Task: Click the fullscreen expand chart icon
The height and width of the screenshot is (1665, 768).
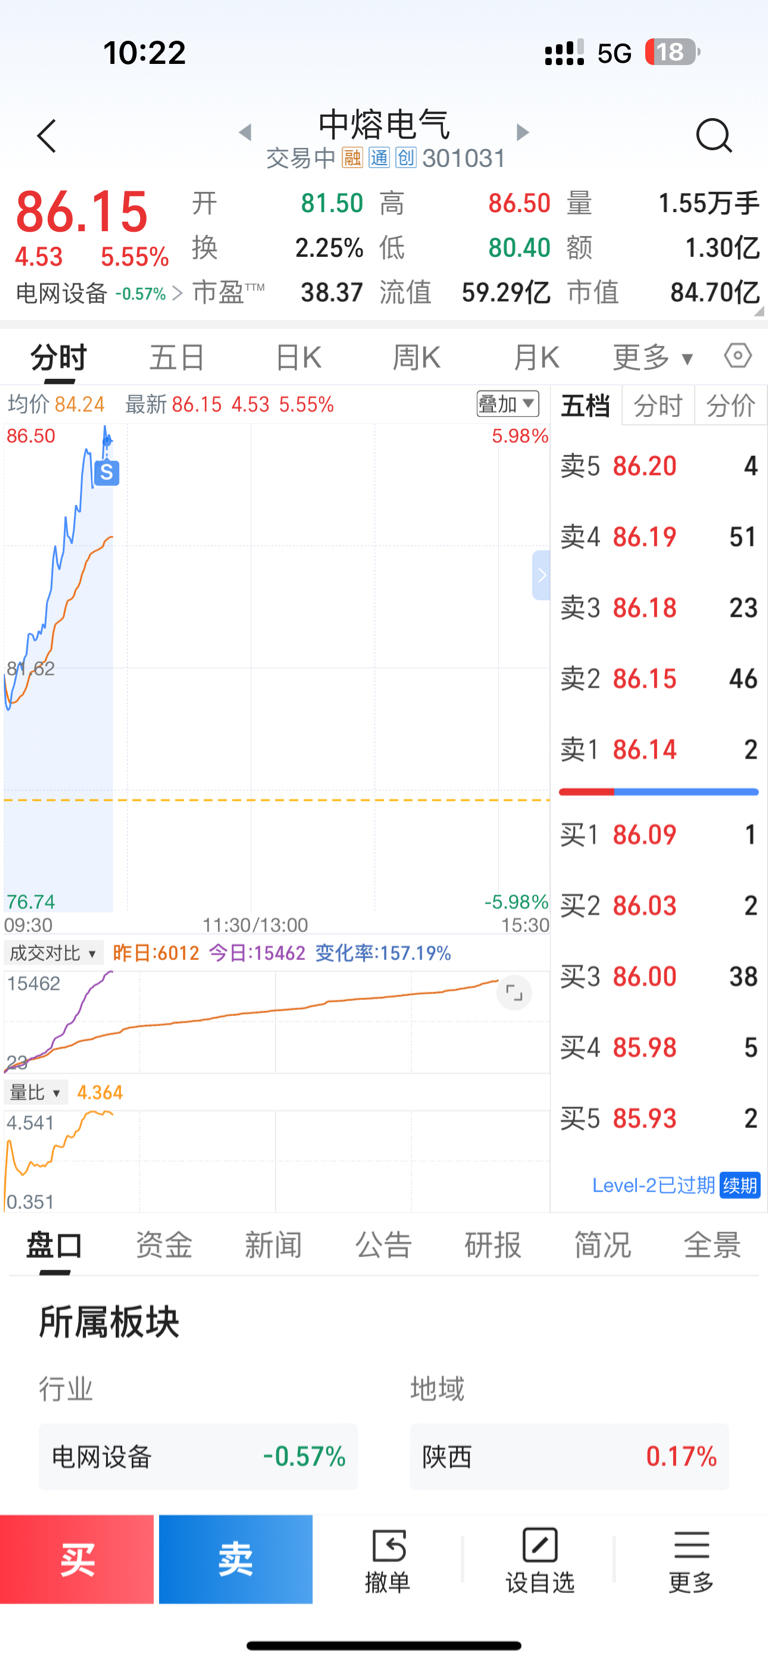Action: tap(514, 993)
